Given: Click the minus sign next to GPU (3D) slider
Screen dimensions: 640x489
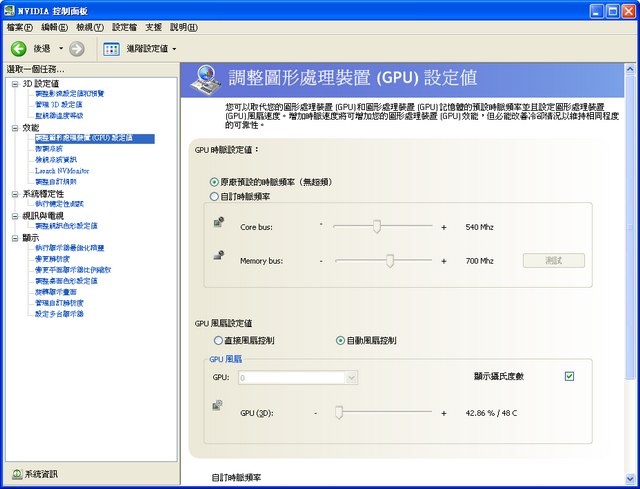Looking at the screenshot, I should tap(316, 413).
